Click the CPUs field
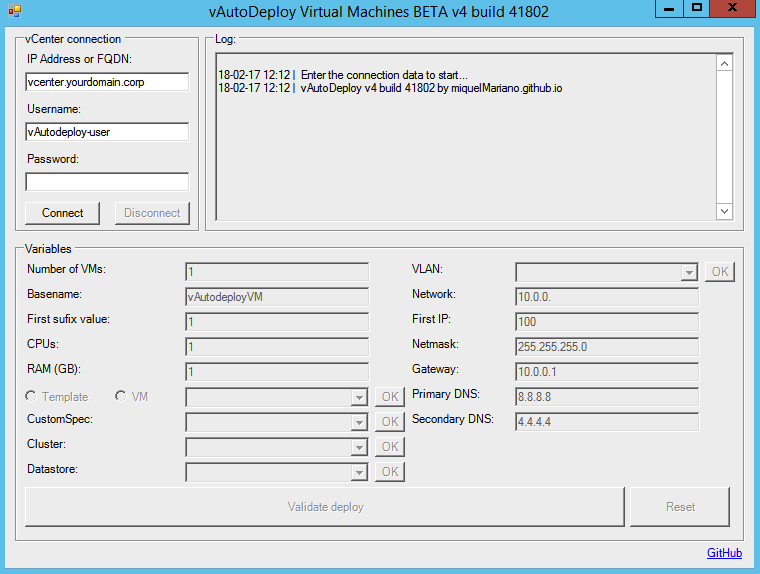The image size is (760, 574). tap(277, 347)
